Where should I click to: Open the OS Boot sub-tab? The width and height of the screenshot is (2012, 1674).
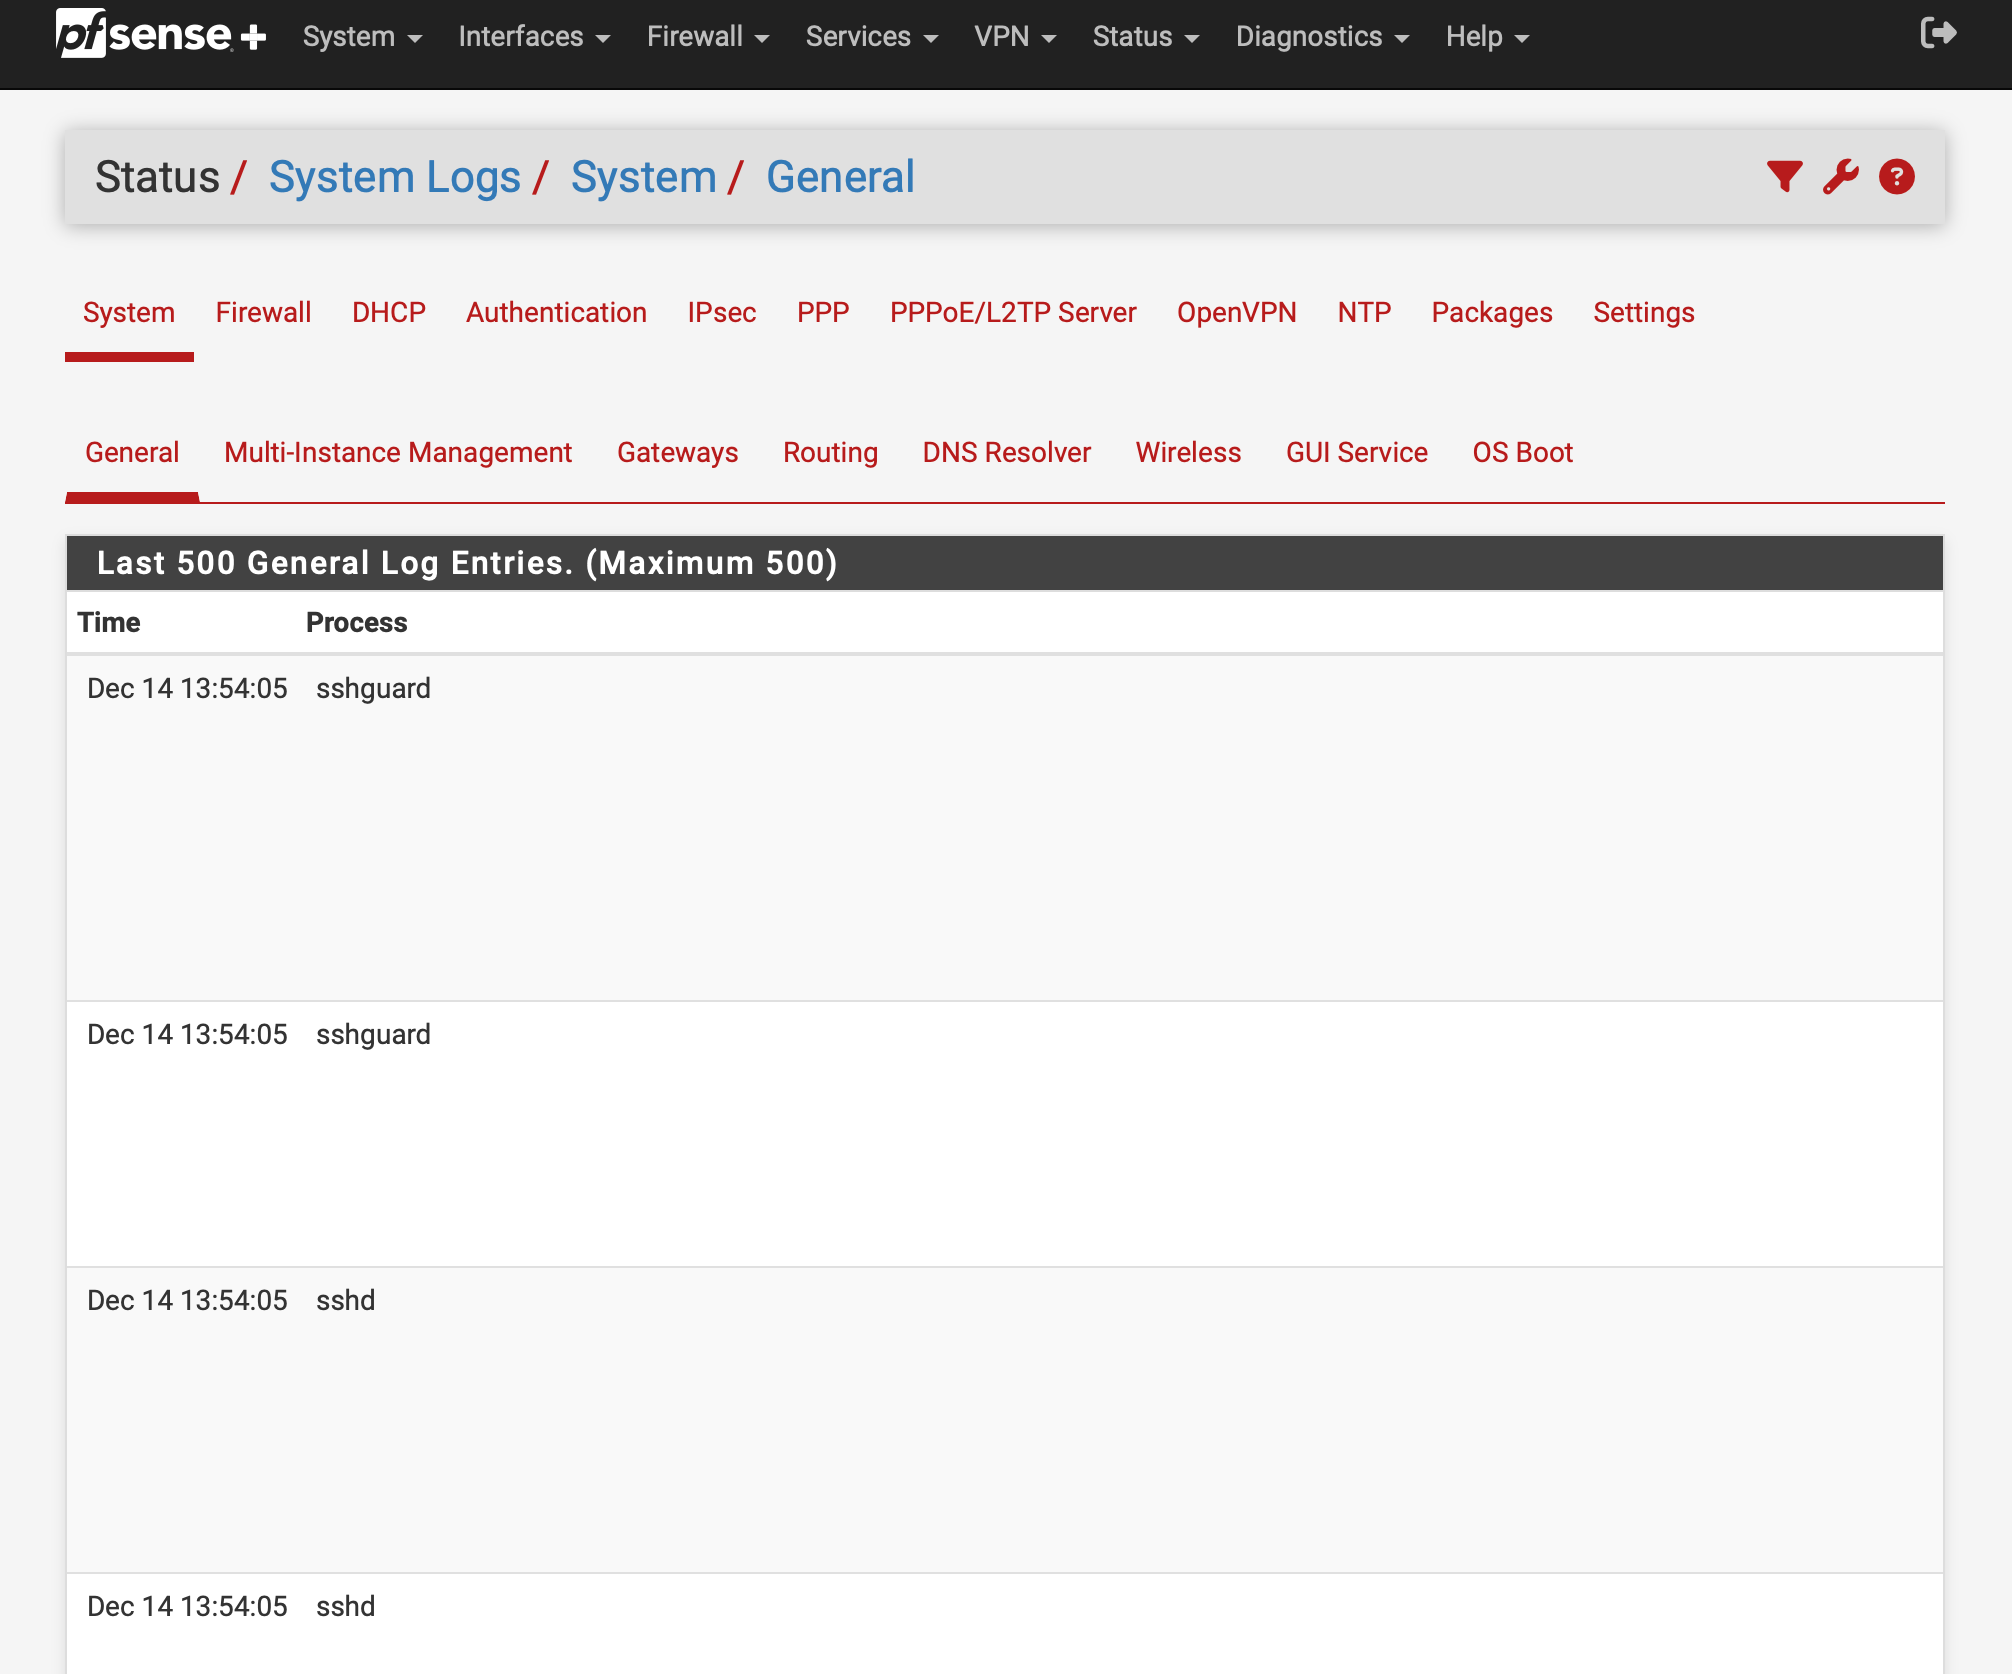[1522, 453]
